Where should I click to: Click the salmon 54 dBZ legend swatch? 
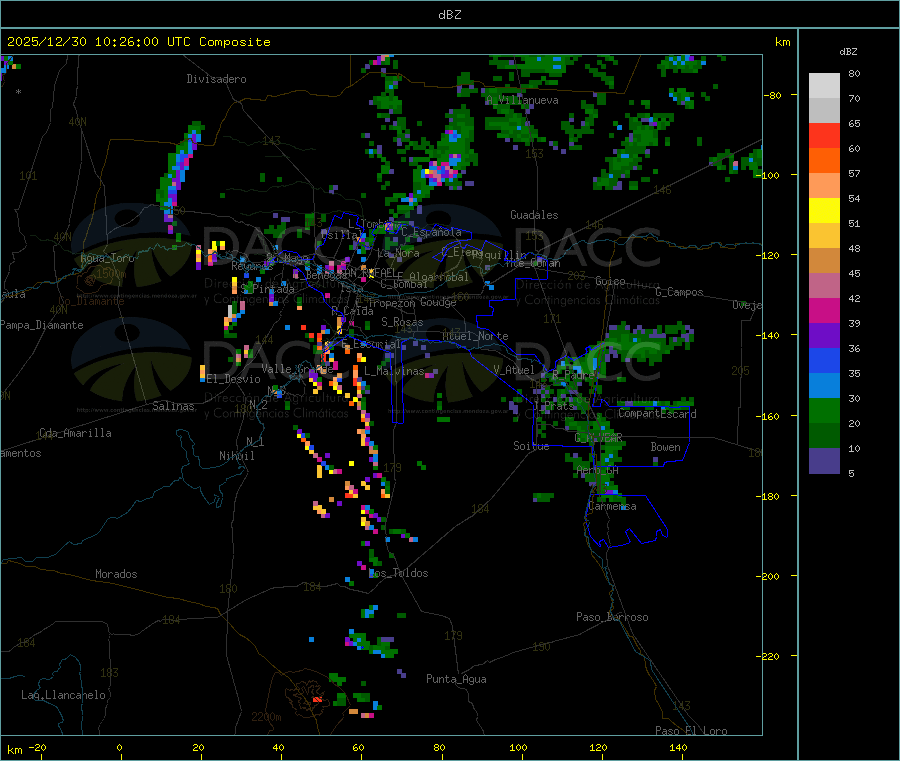click(x=824, y=186)
